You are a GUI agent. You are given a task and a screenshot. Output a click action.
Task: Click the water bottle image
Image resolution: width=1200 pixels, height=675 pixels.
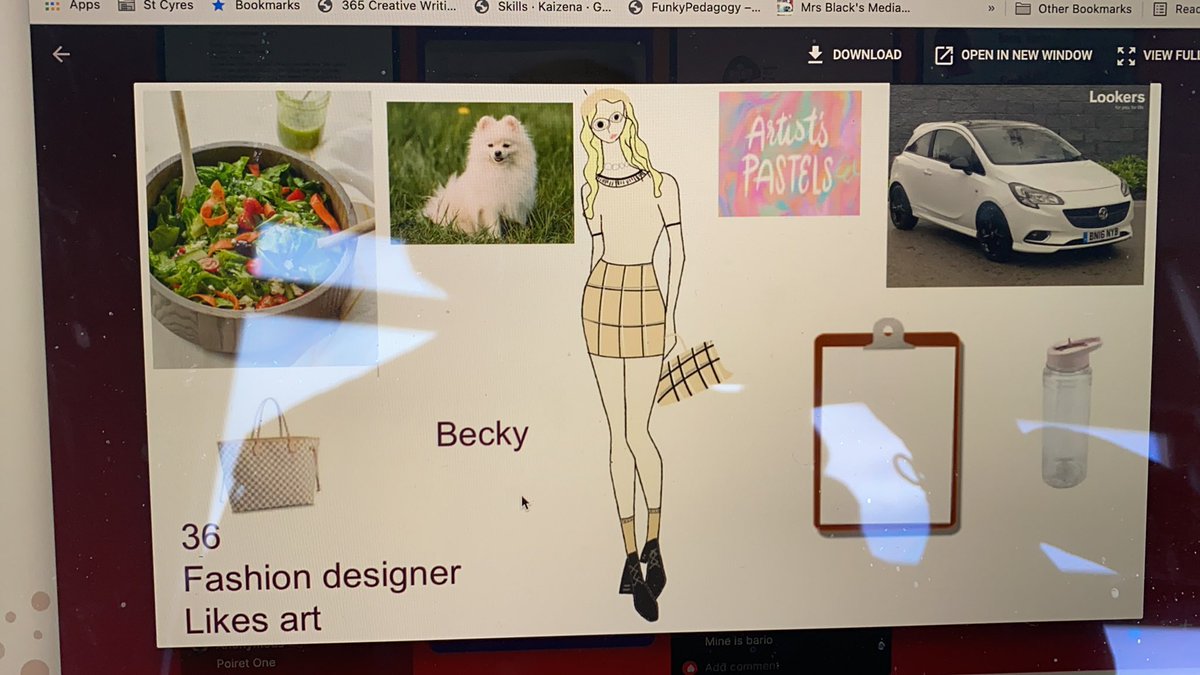(1070, 412)
